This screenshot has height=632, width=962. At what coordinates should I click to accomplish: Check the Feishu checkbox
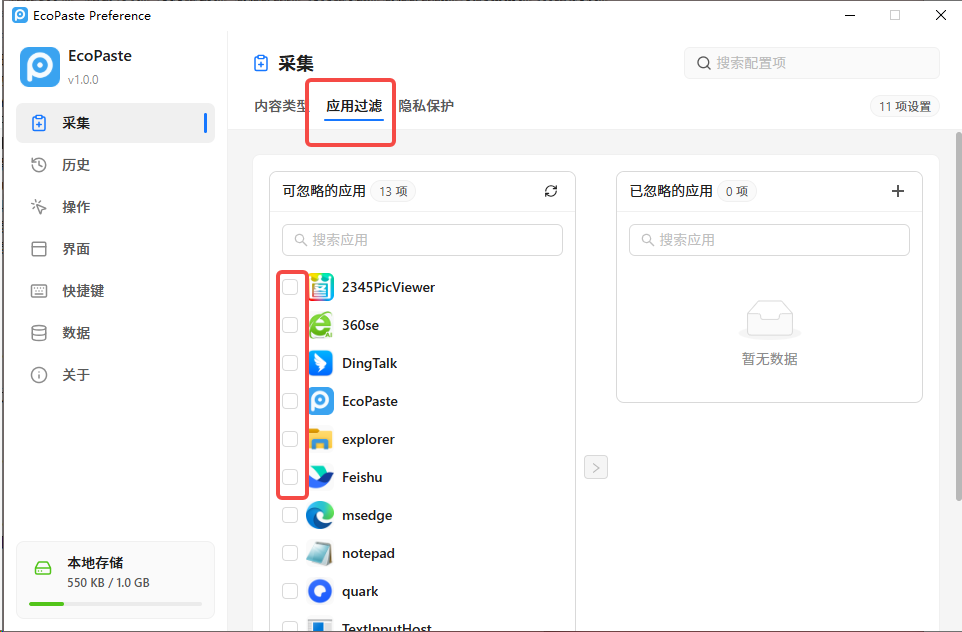[x=290, y=477]
